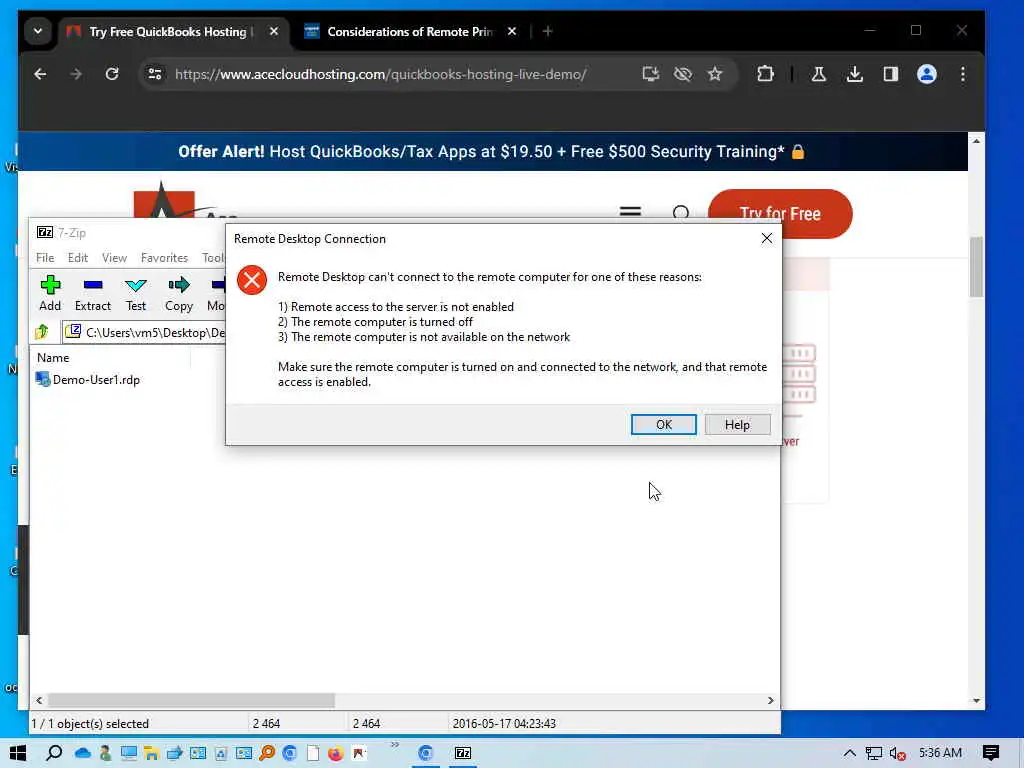Open the notification center icon
This screenshot has height=768, width=1024.
pyautogui.click(x=991, y=753)
